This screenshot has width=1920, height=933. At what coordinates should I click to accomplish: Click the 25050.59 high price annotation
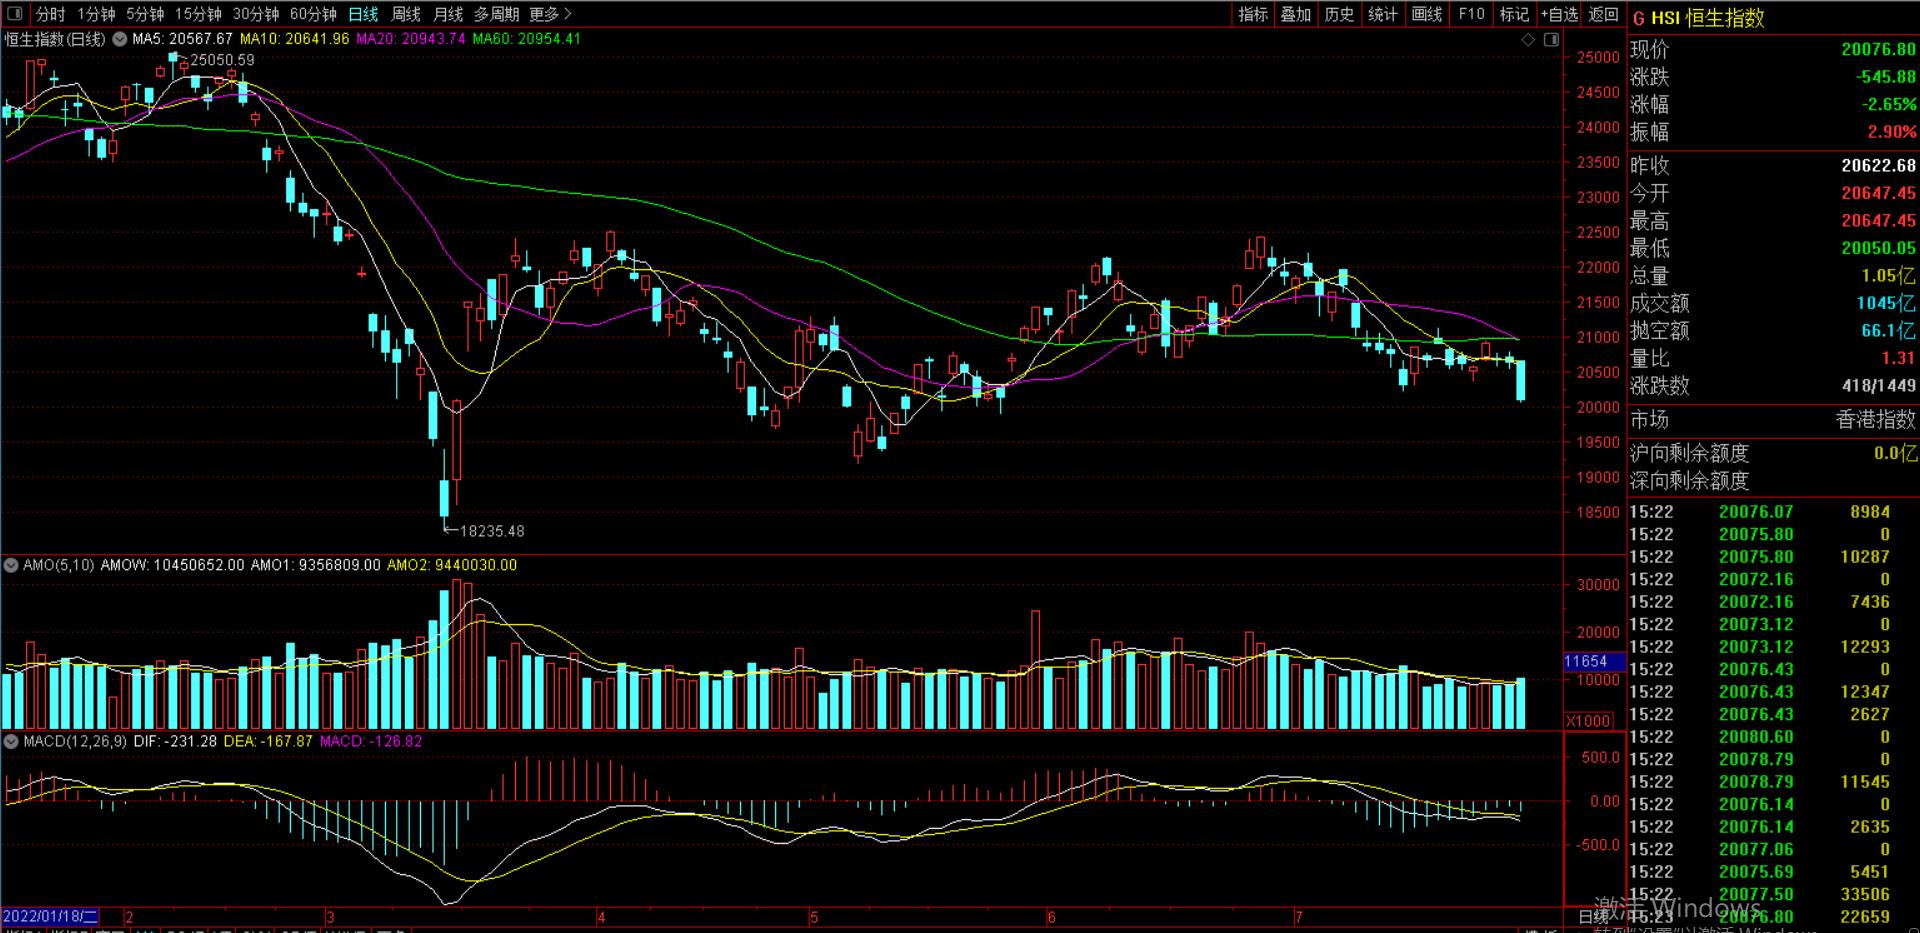222,60
